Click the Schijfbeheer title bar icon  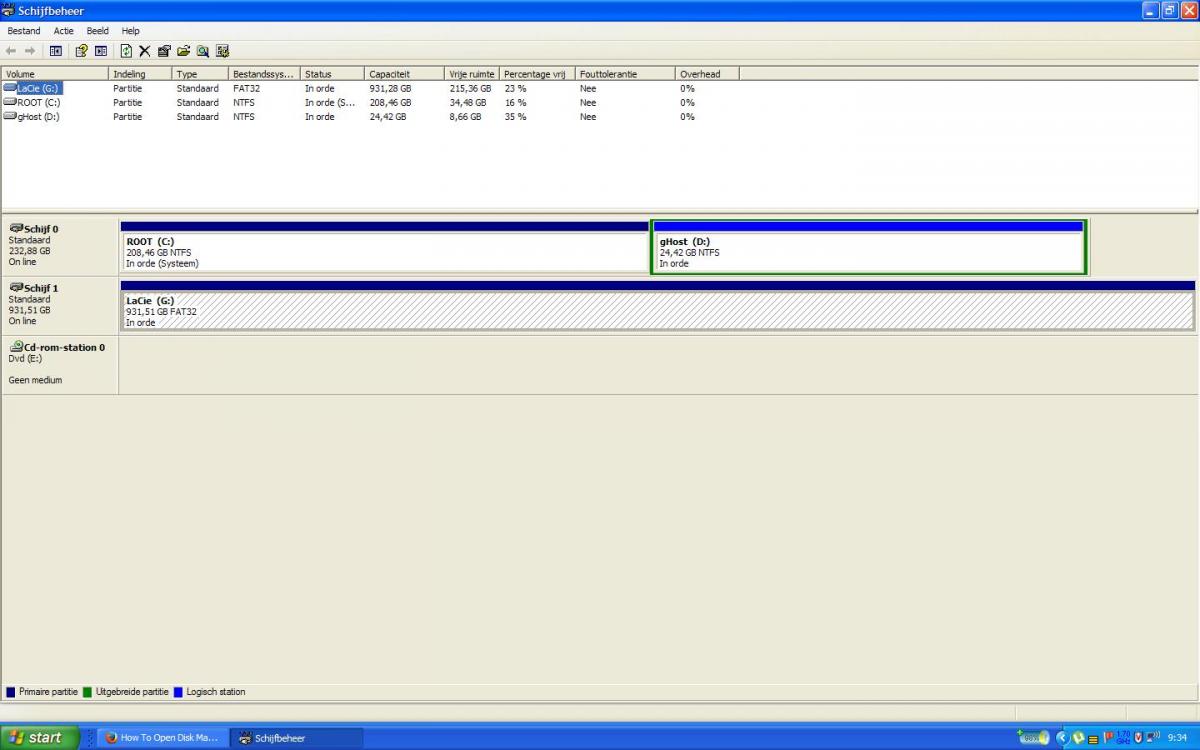[x=9, y=10]
